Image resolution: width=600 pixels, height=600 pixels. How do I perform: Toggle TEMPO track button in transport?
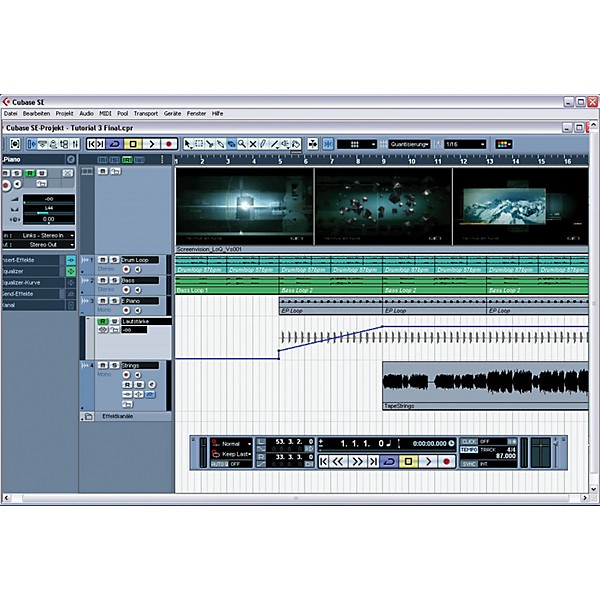pos(469,450)
